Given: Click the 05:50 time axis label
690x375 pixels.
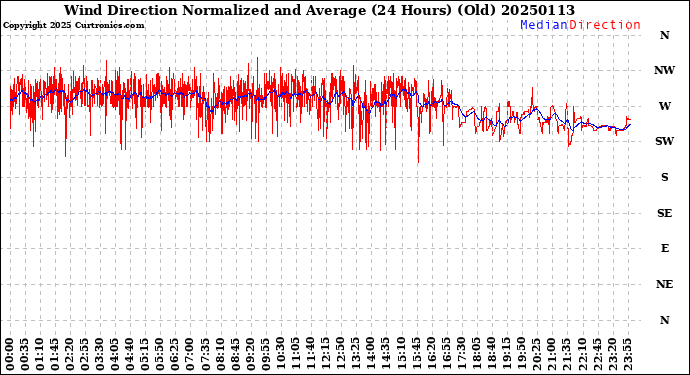Looking at the screenshot, I should pos(160,354).
